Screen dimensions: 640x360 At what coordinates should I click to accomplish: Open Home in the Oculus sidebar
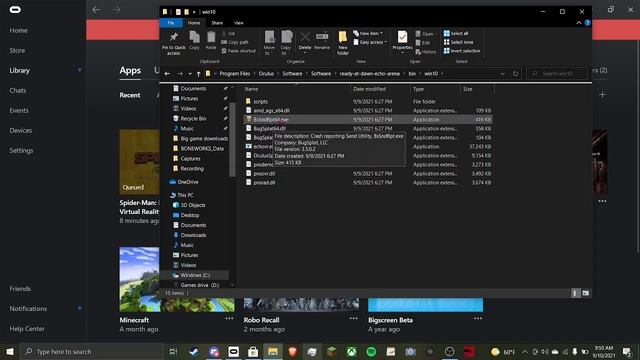point(19,31)
